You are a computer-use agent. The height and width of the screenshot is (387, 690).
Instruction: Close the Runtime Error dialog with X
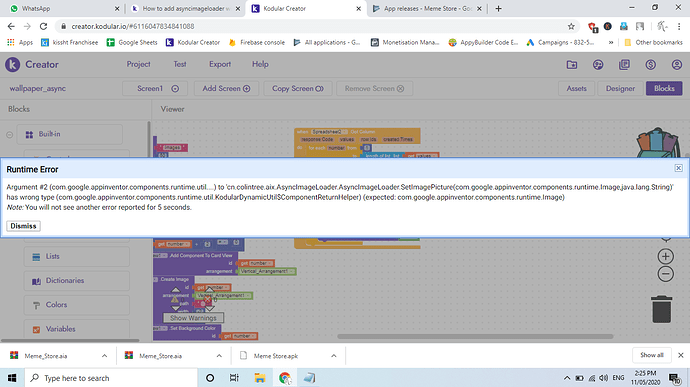click(679, 168)
